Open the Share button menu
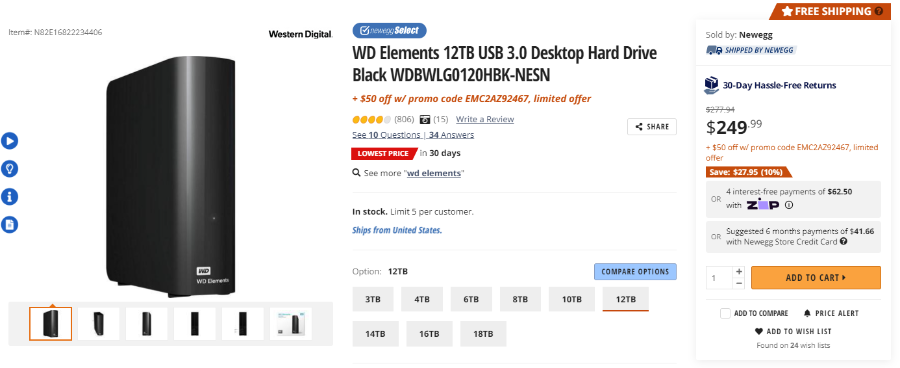Screen dimensions: 900x368 [651, 127]
